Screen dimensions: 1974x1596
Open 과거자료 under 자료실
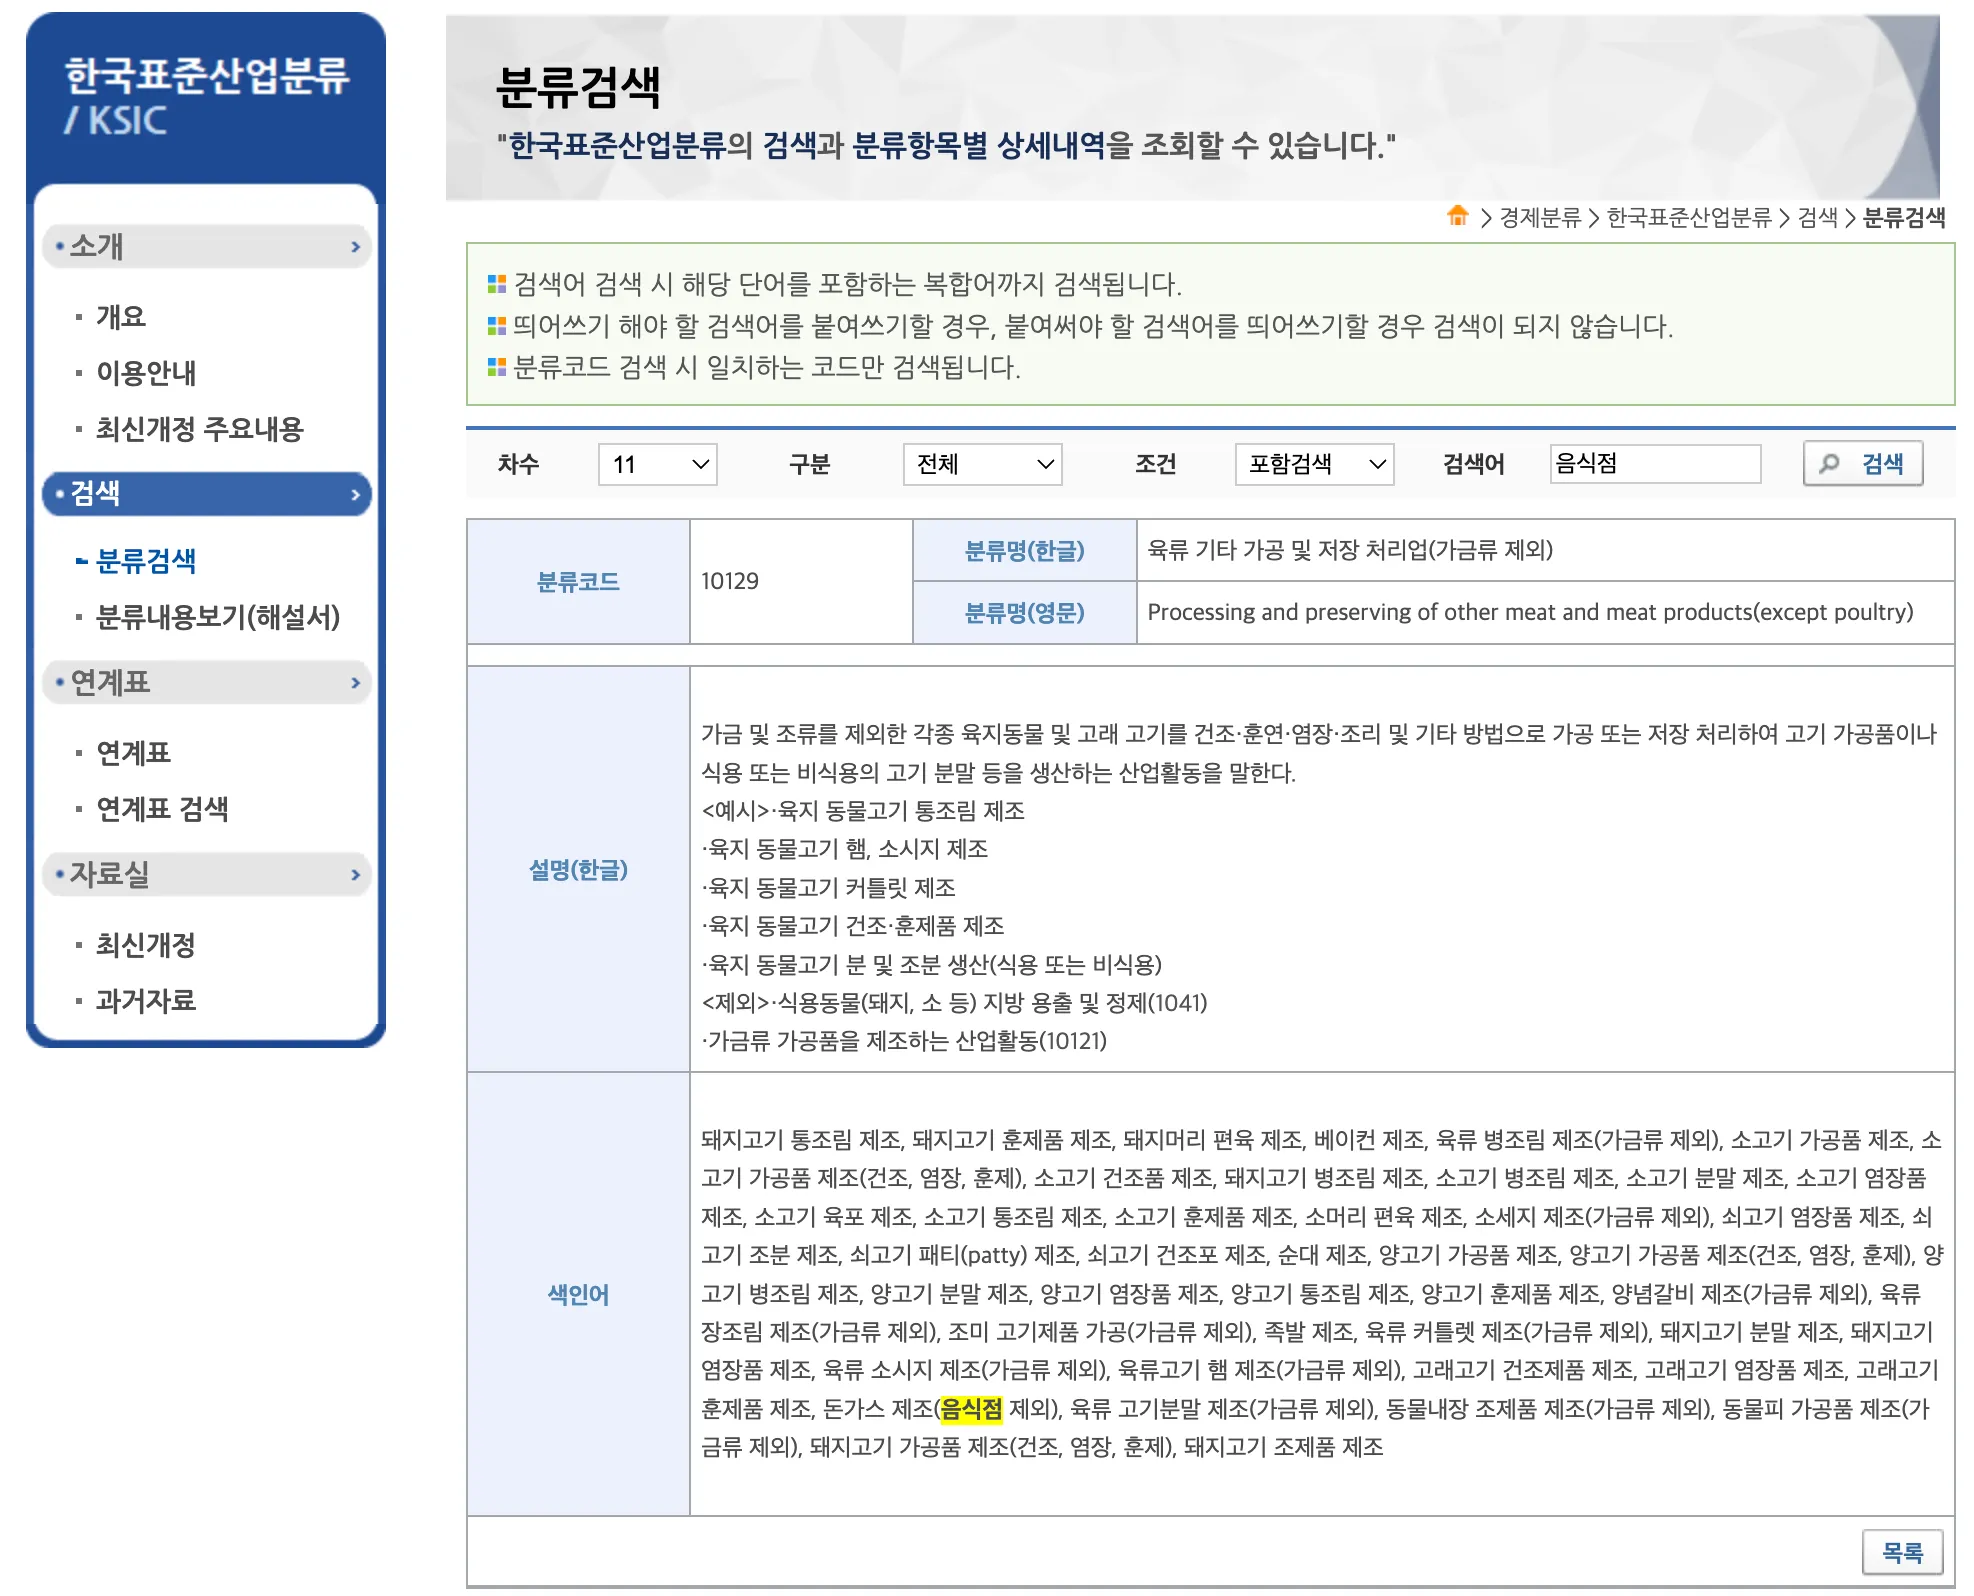click(146, 1001)
